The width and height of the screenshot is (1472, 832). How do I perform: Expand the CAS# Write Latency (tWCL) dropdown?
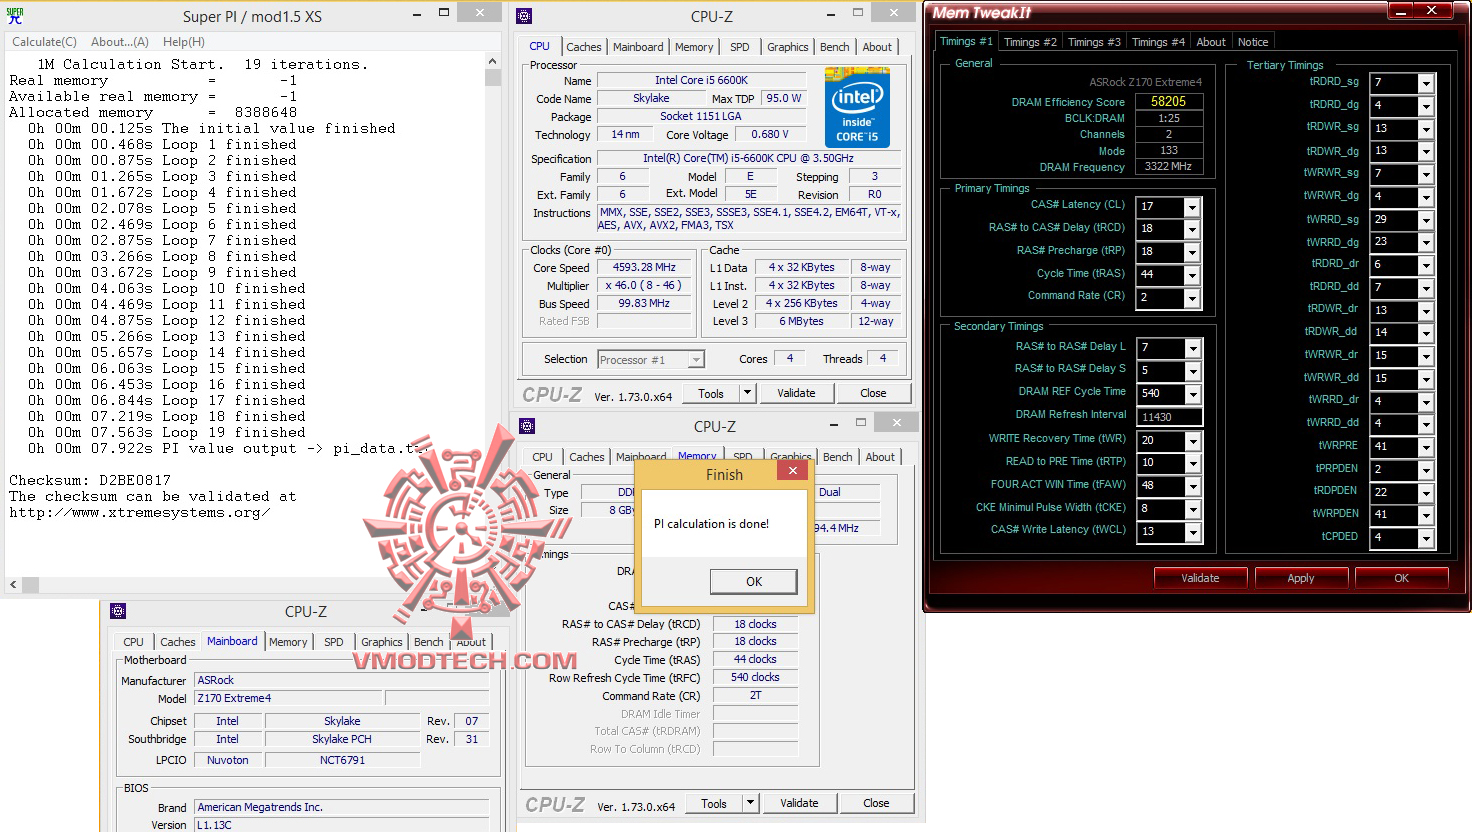click(1193, 533)
